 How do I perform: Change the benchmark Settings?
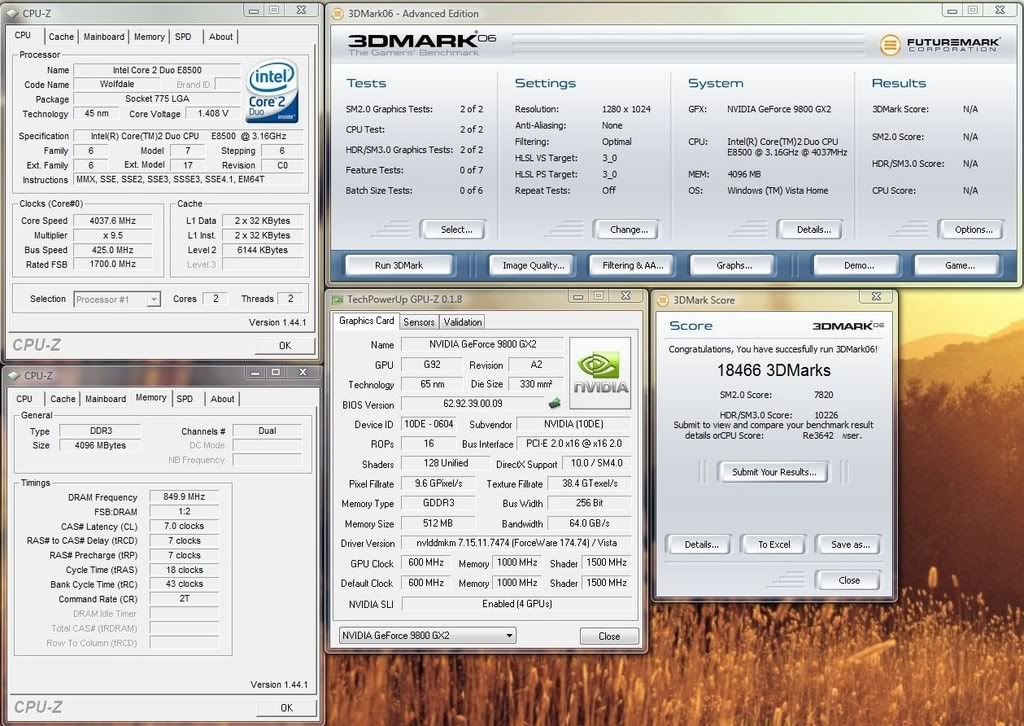(x=626, y=229)
